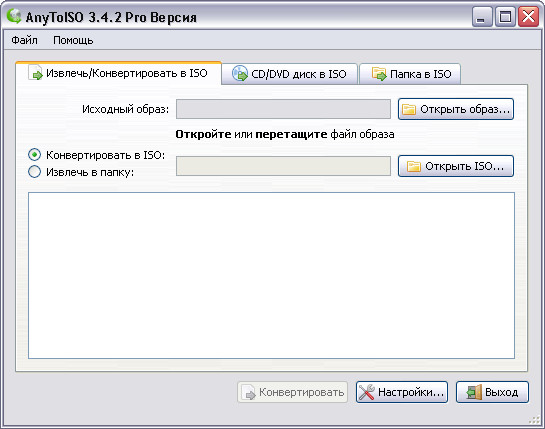Click the AnyToISO app icon in title bar

click(14, 16)
